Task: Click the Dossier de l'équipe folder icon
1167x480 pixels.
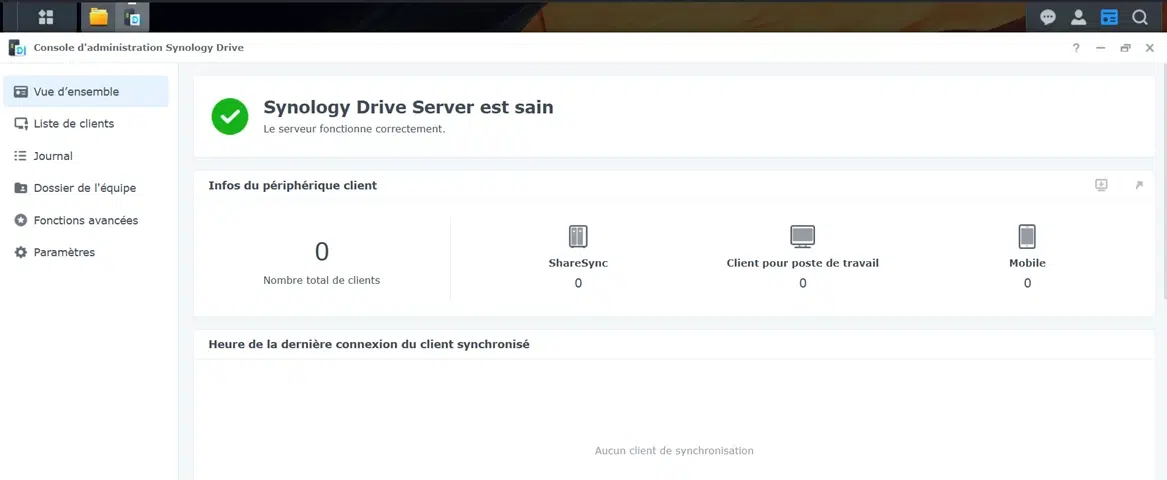Action: (21, 188)
